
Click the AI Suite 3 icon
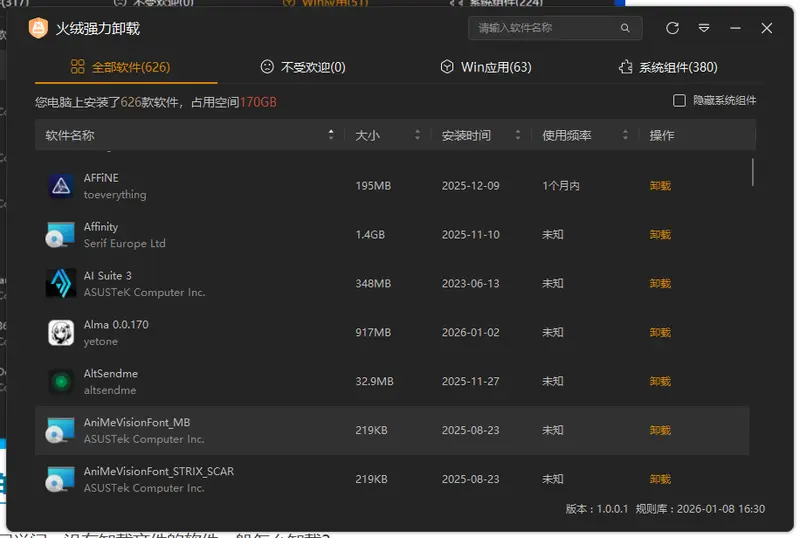click(x=61, y=283)
